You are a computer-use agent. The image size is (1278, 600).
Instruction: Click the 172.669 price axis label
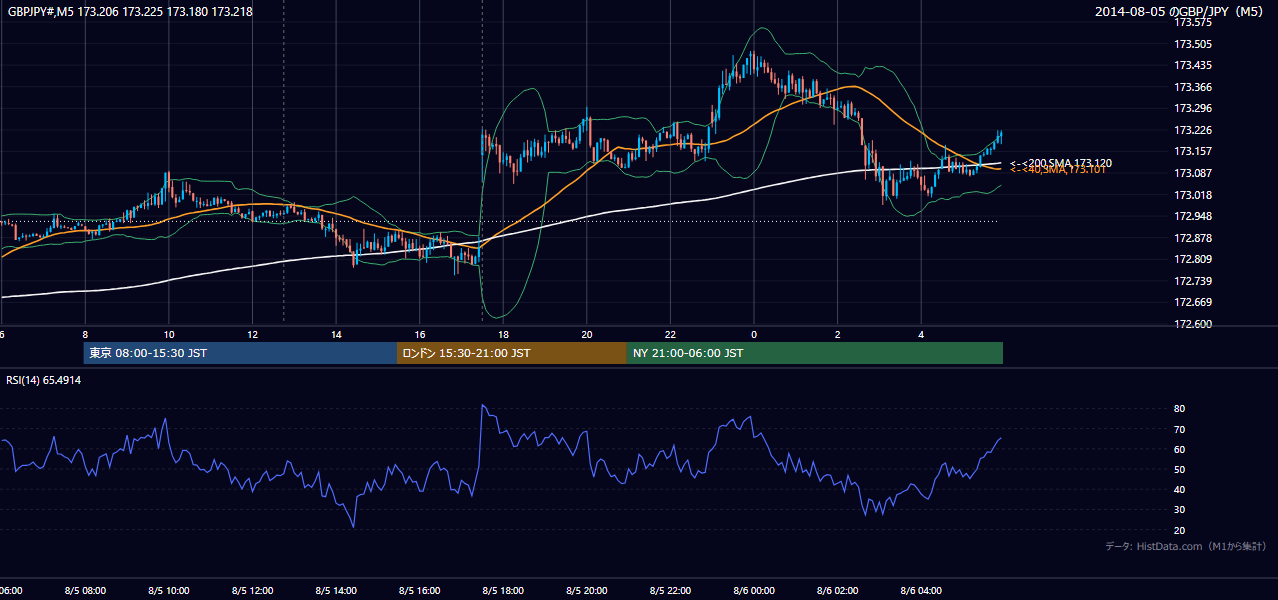coord(1192,302)
